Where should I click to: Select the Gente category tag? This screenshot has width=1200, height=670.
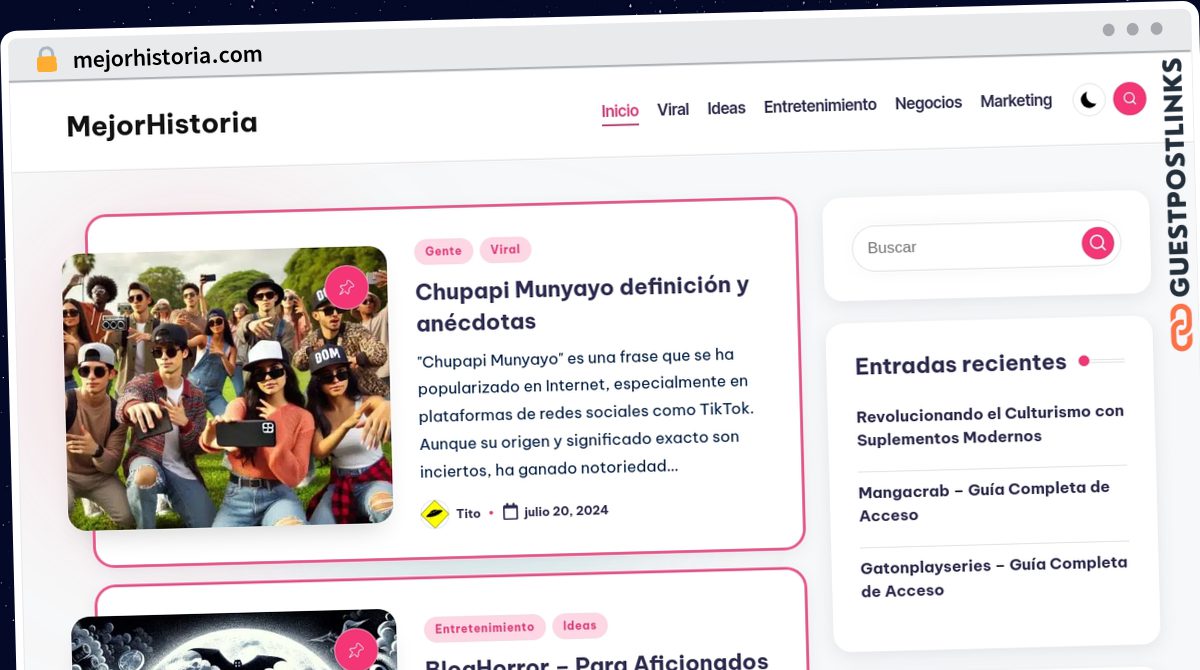coord(443,251)
